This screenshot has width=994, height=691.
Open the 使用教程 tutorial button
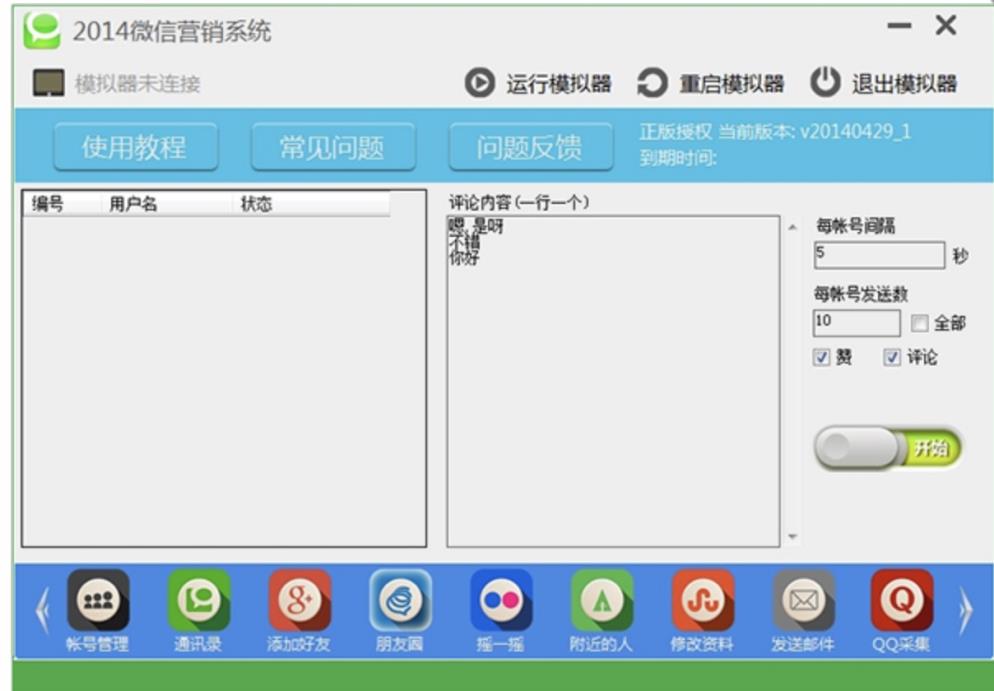point(136,147)
